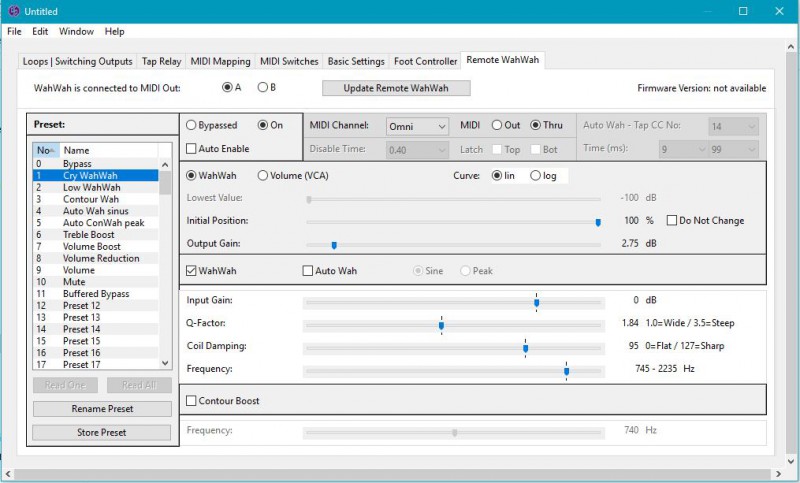The image size is (800, 483).
Task: Click the Q-Factor slider handle
Action: tap(441, 324)
